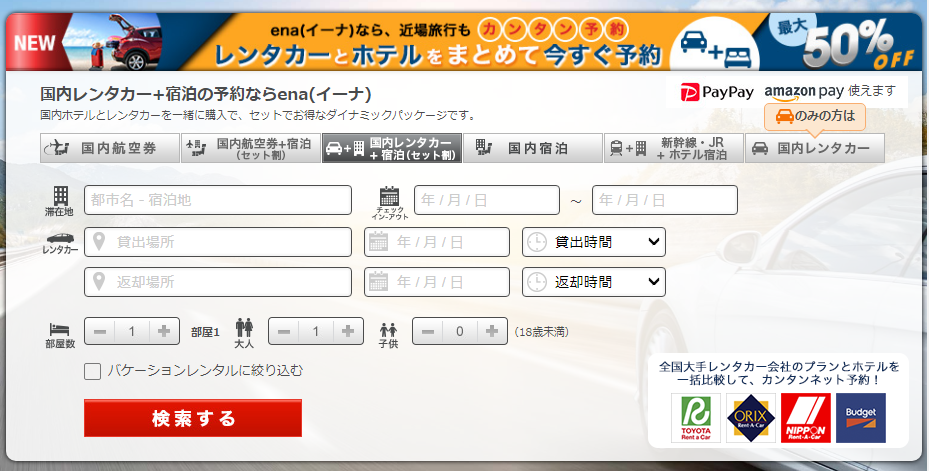Focus the 都市名 - 宿泊地 input field
929x471 pixels.
[x=218, y=200]
